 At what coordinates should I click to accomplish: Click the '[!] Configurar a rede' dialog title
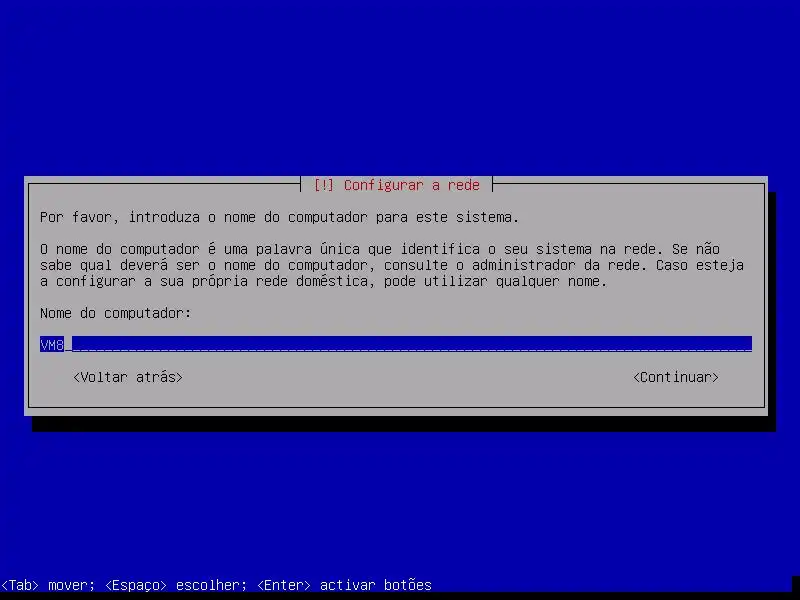(x=396, y=185)
